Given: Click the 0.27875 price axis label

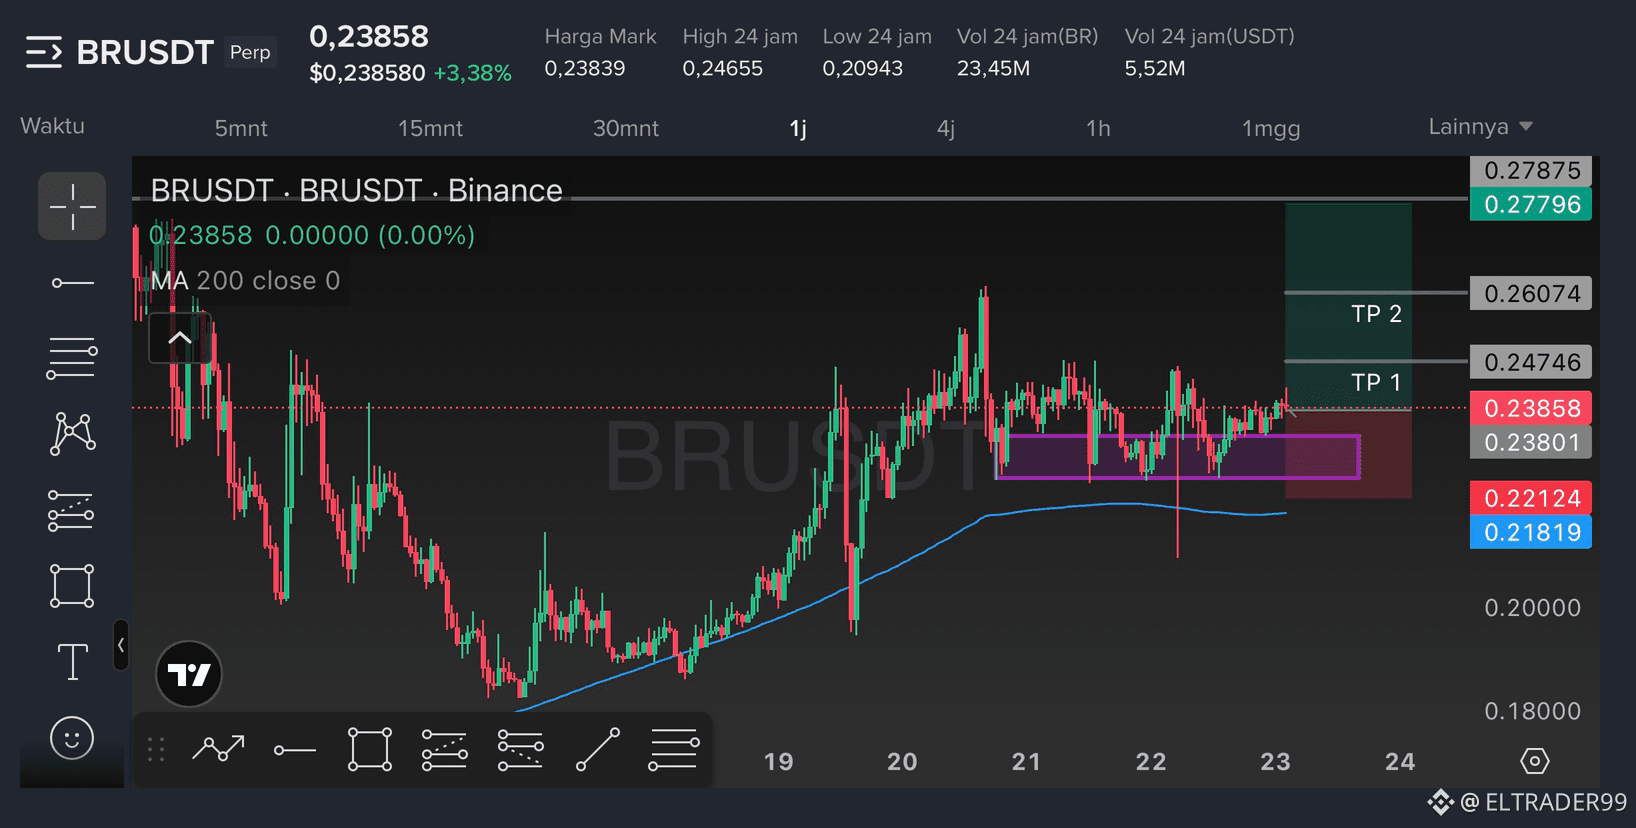Looking at the screenshot, I should click(1531, 170).
